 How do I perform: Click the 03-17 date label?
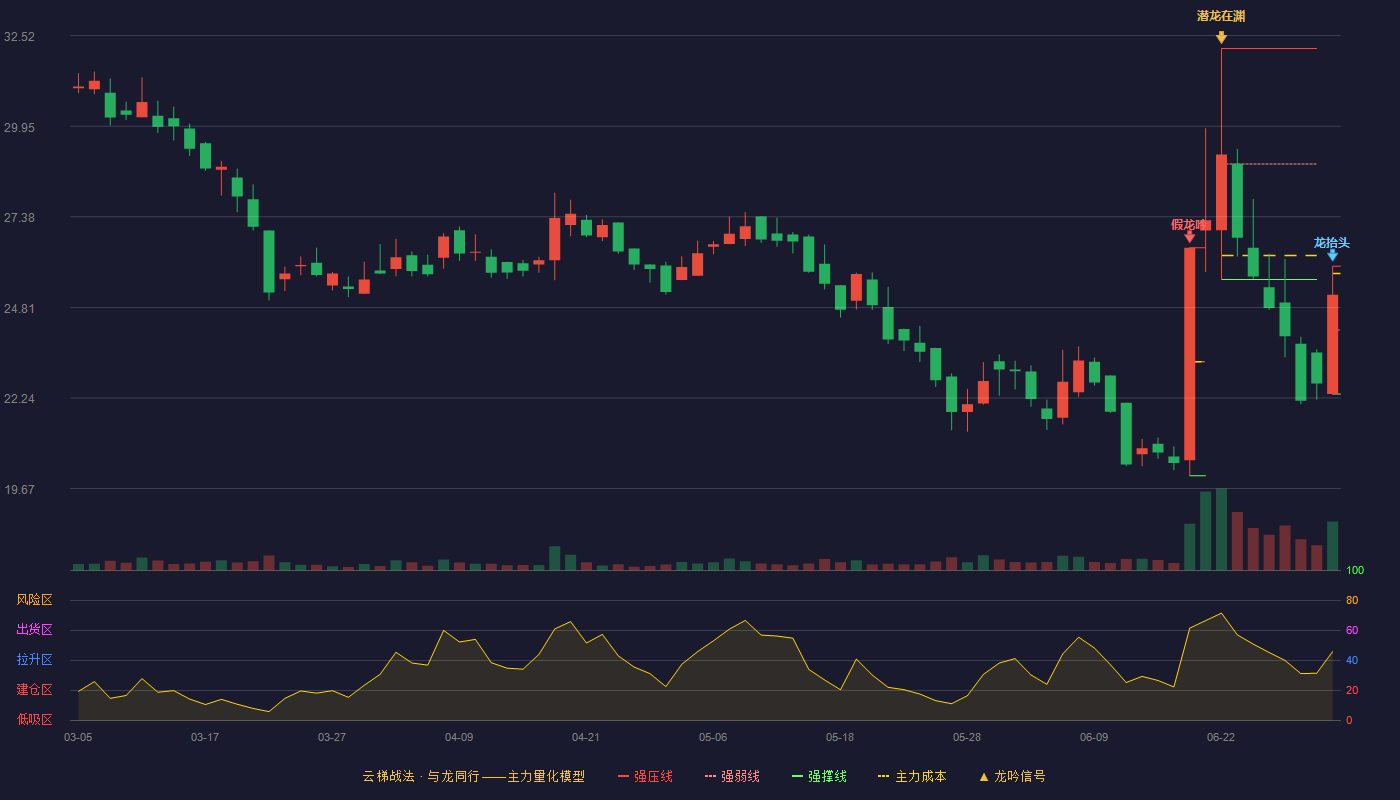pyautogui.click(x=205, y=737)
